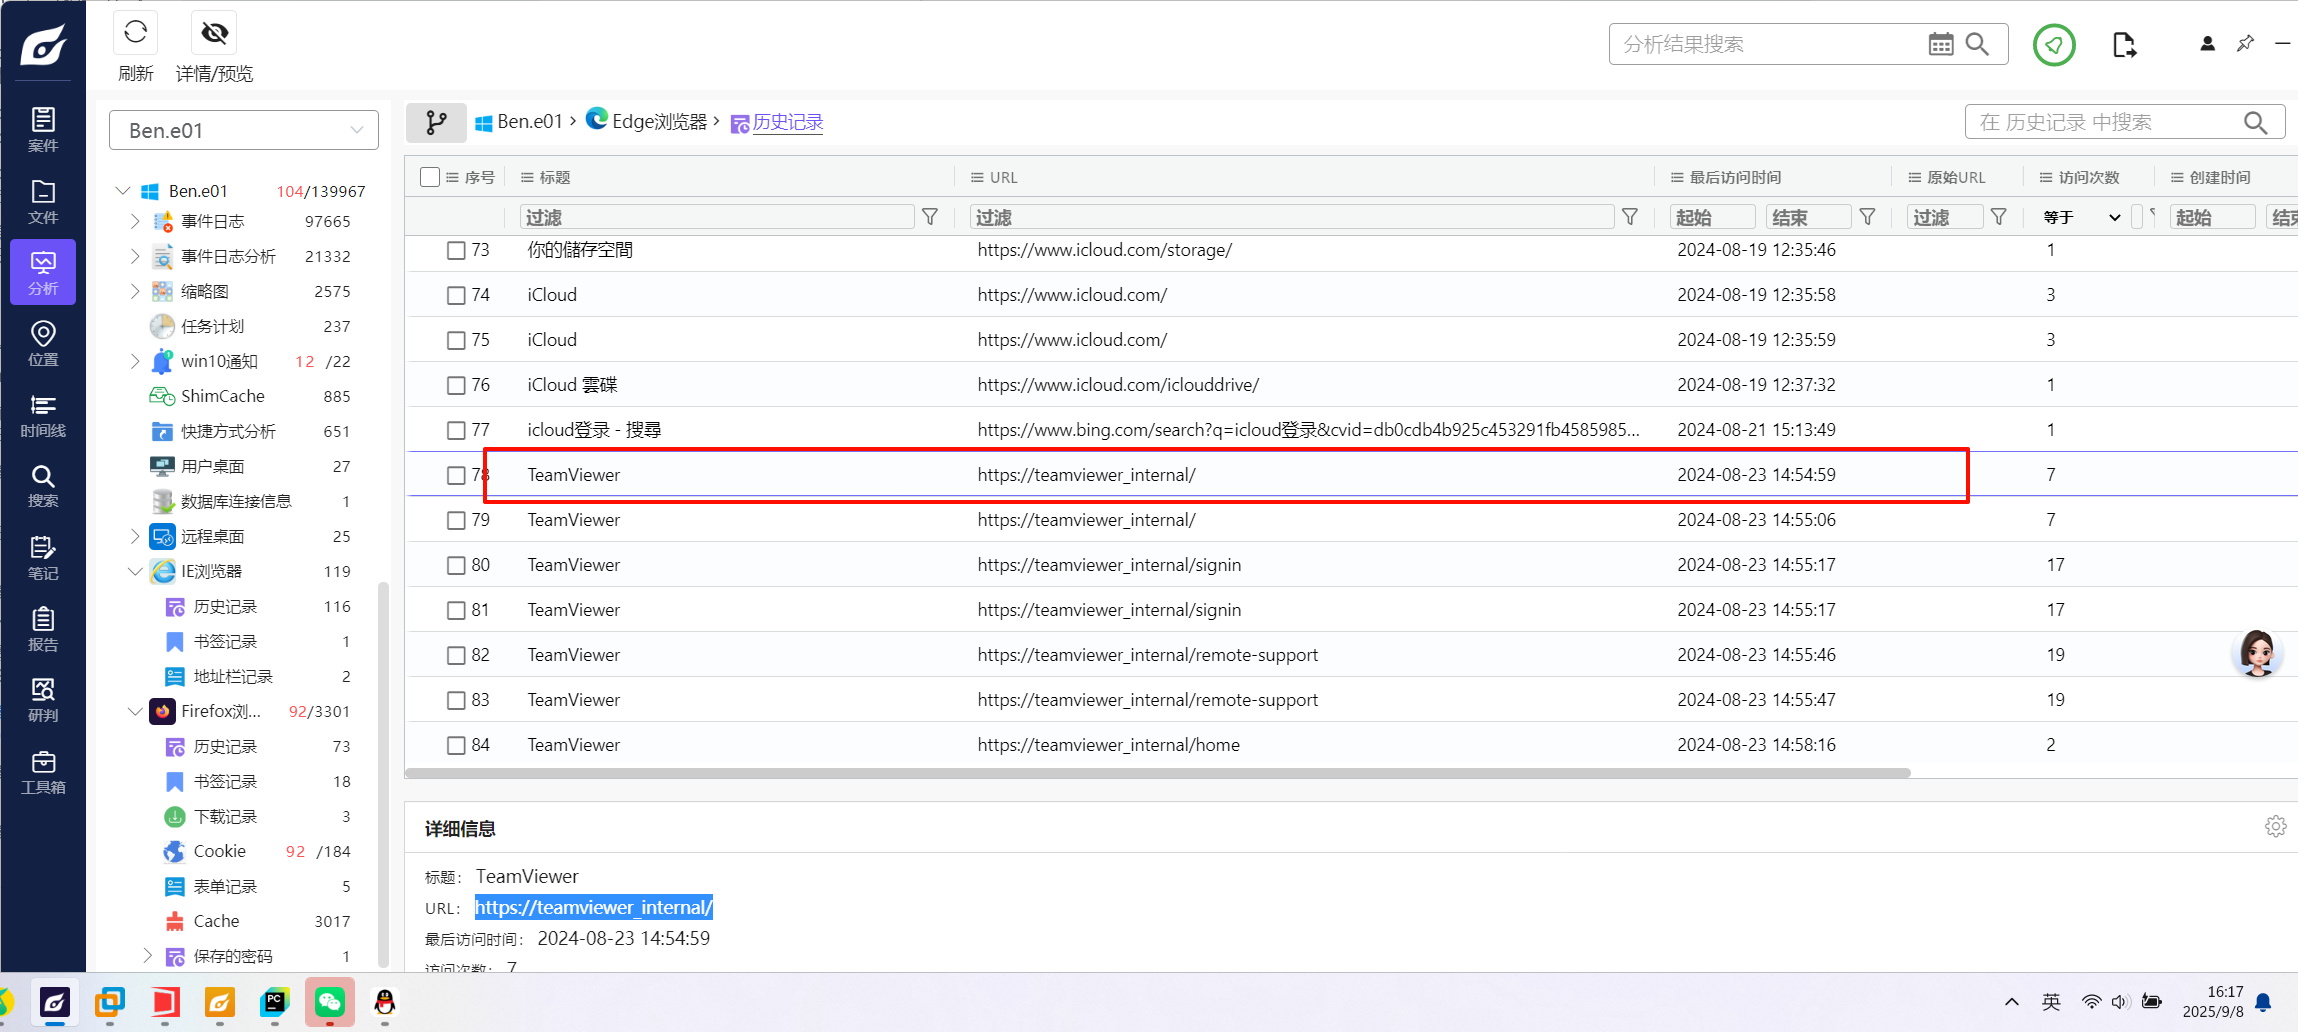
Task: Open the 时间线 sidebar section
Action: [43, 415]
